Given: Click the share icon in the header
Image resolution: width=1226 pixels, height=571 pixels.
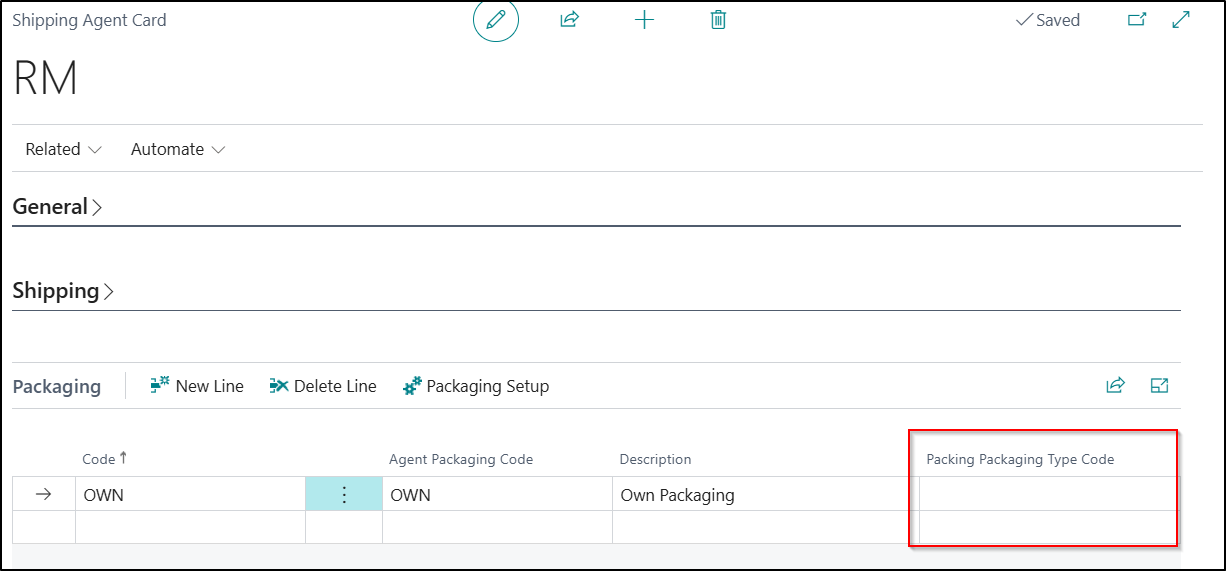Looking at the screenshot, I should (570, 20).
